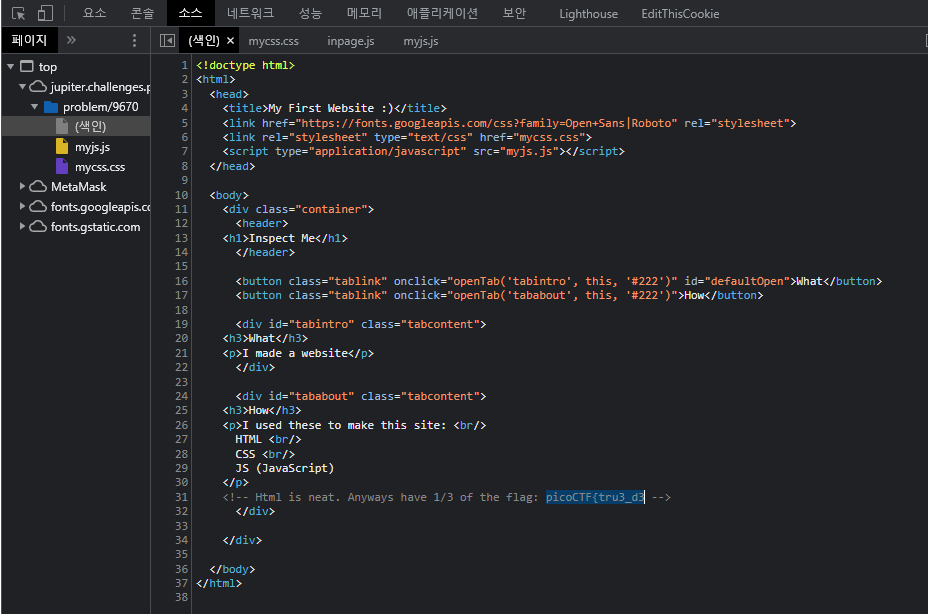Image resolution: width=928 pixels, height=614 pixels.
Task: Show more navigator tabs chevron
Action: [72, 40]
